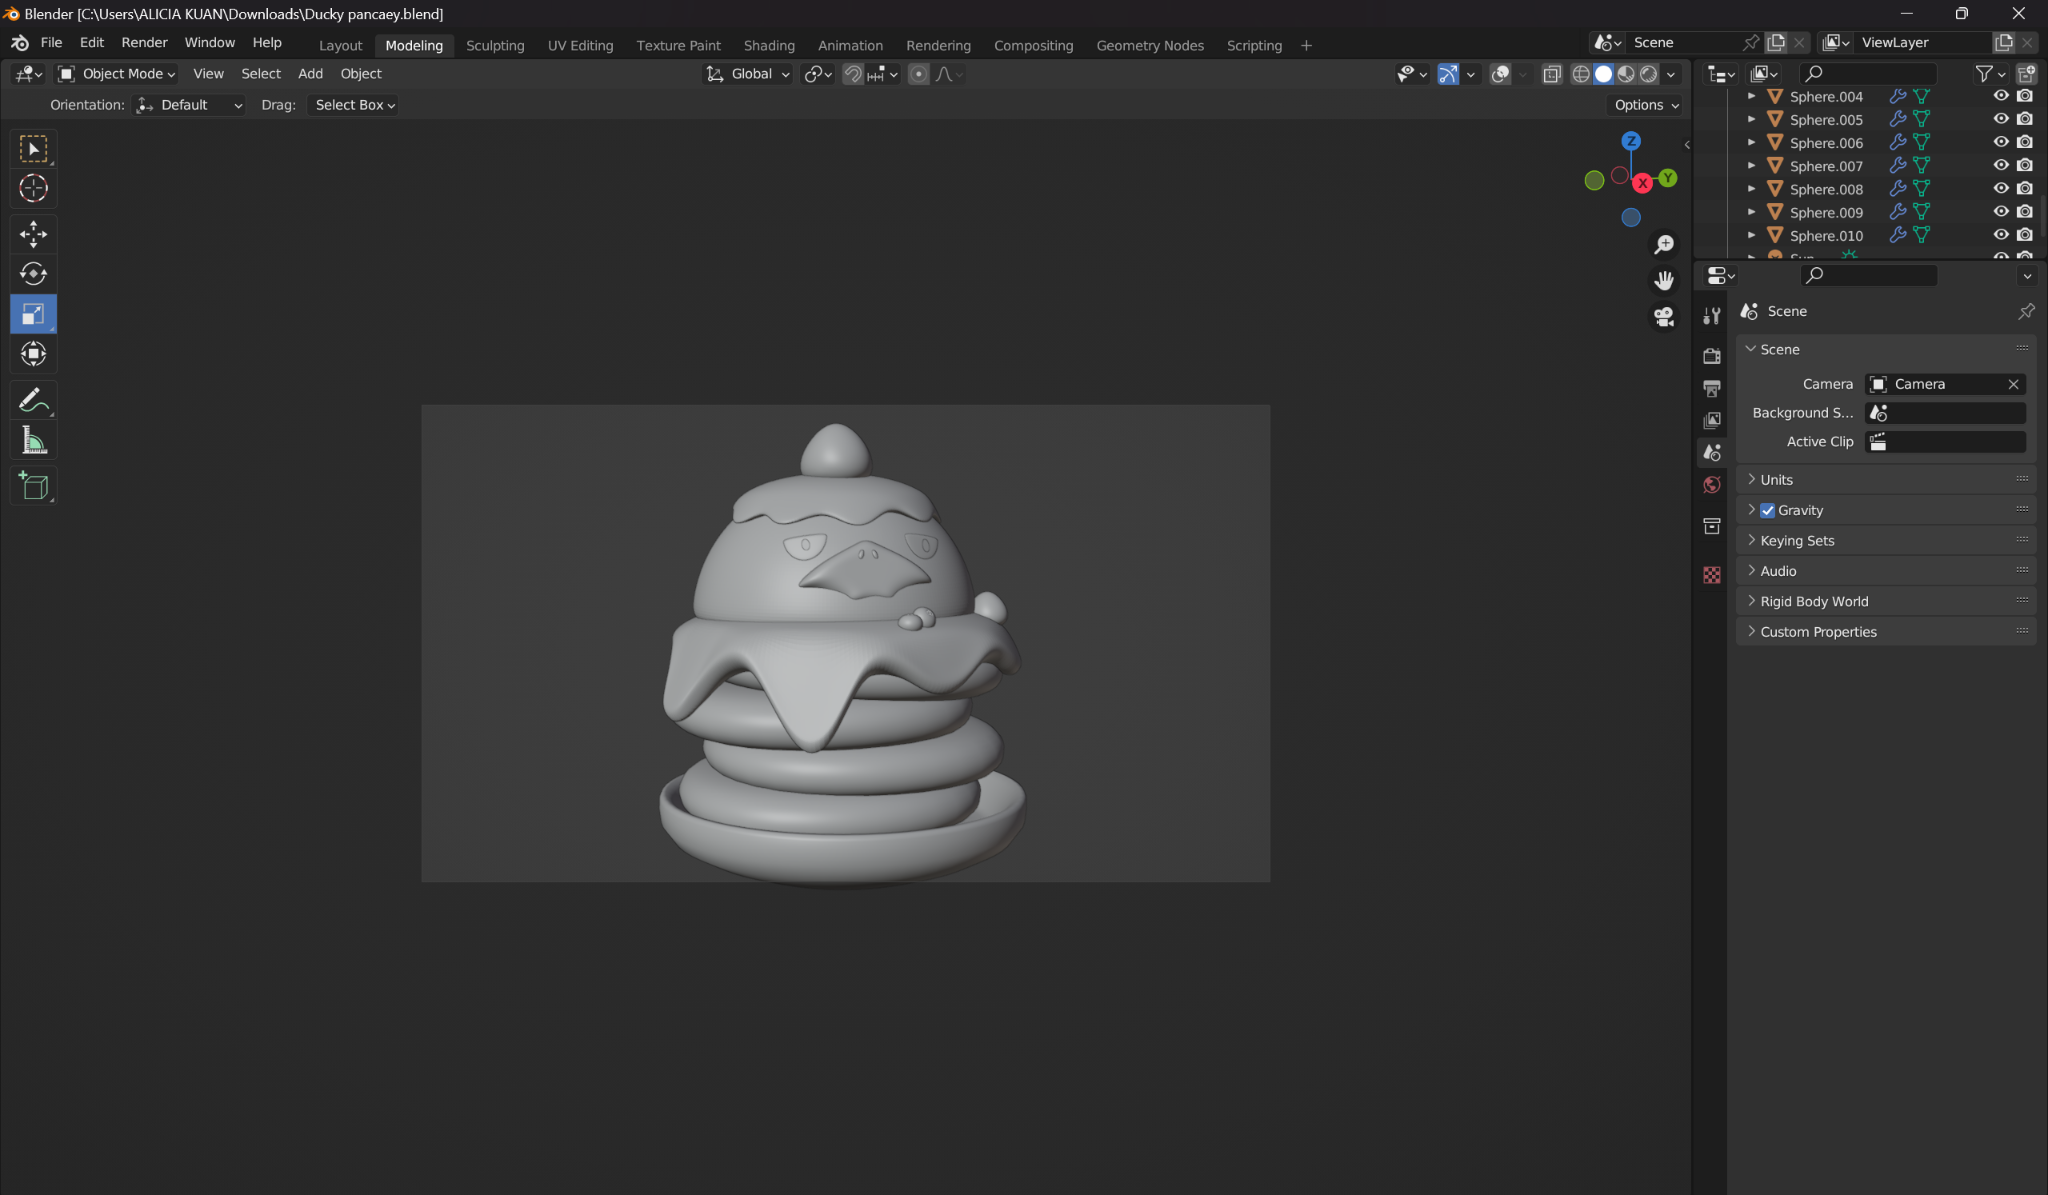This screenshot has width=2048, height=1195.
Task: Toggle camera view with camera icon
Action: pyautogui.click(x=1664, y=317)
